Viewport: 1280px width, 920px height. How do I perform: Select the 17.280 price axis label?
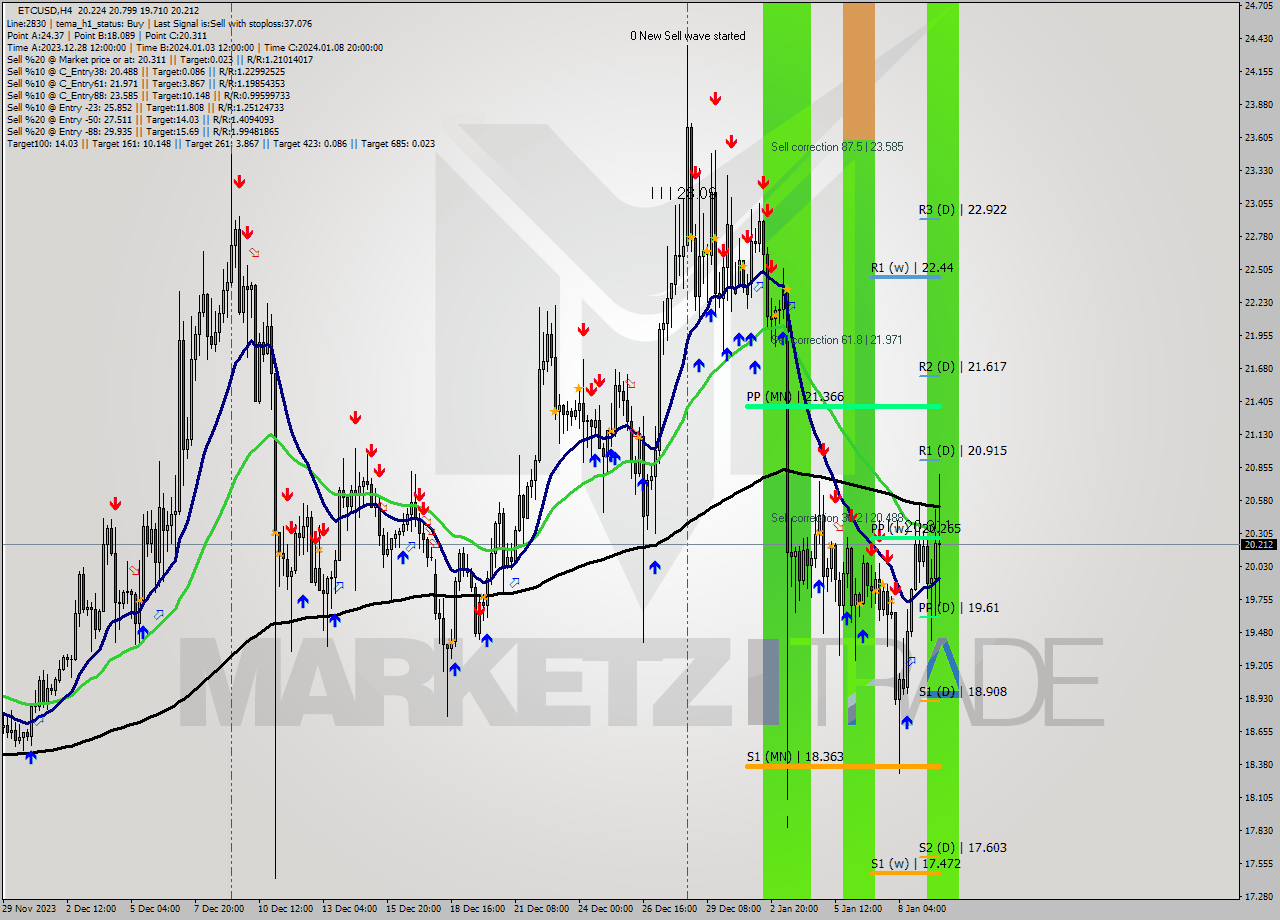pyautogui.click(x=1258, y=896)
